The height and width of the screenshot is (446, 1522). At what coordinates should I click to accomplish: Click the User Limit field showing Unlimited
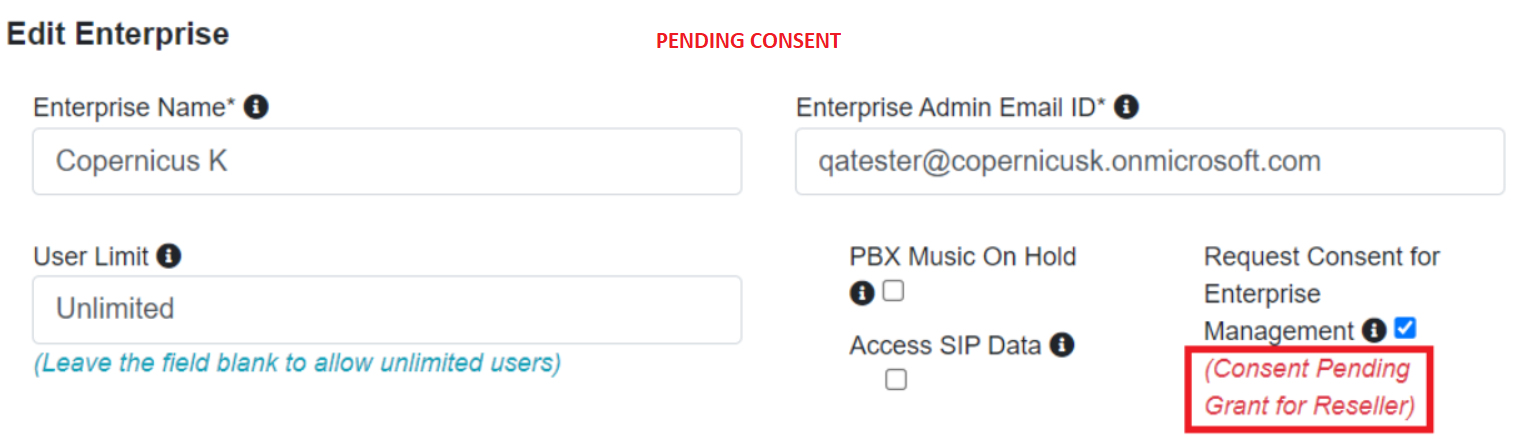click(387, 309)
